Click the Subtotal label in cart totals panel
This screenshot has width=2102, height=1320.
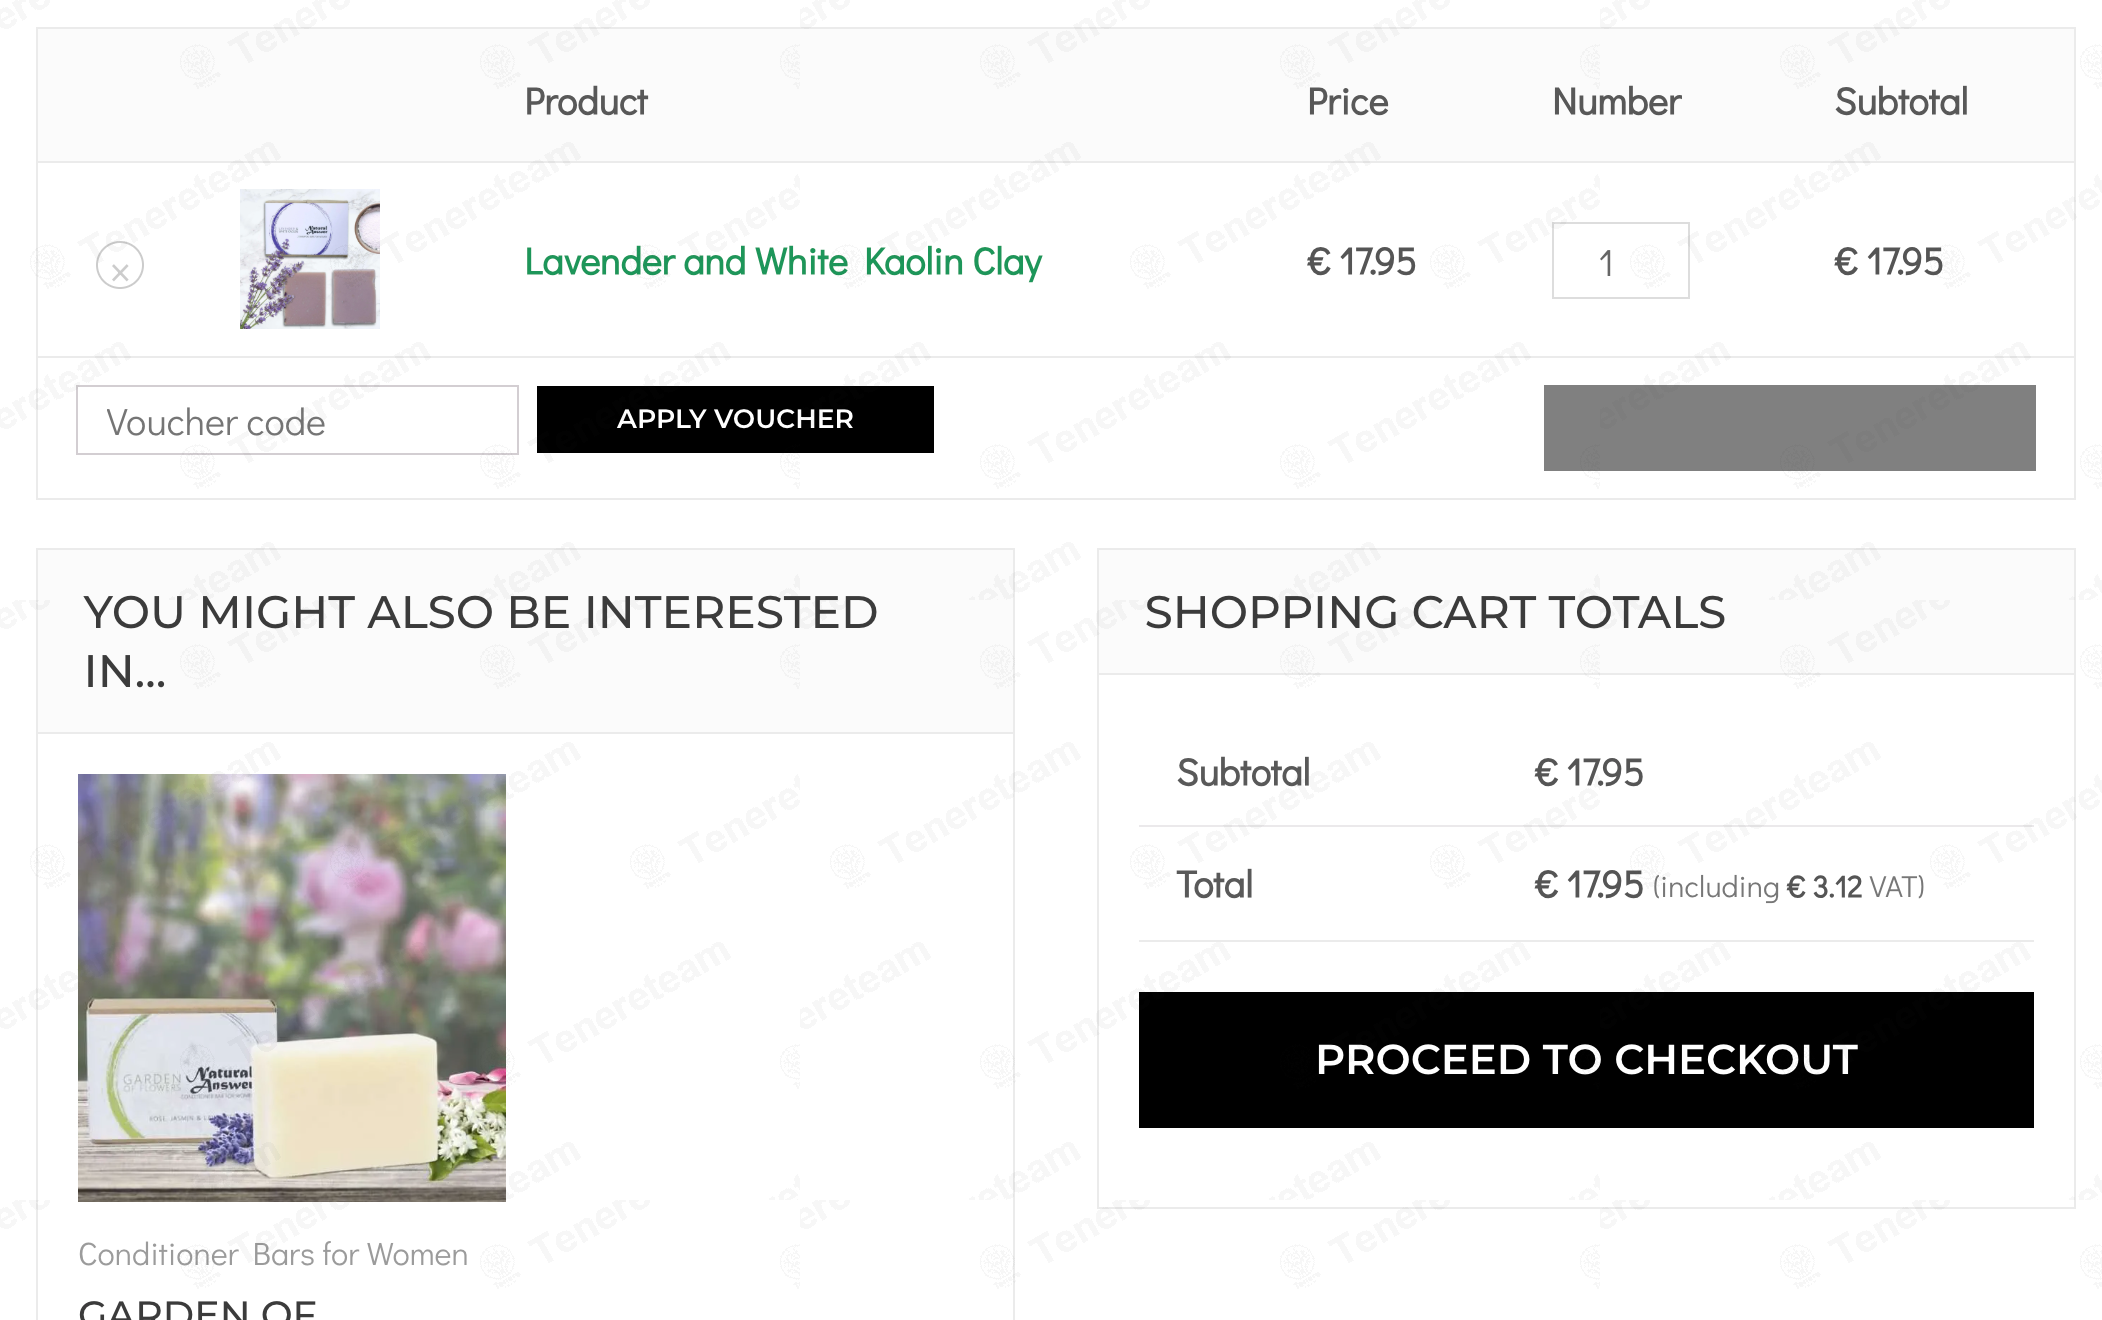pyautogui.click(x=1243, y=773)
